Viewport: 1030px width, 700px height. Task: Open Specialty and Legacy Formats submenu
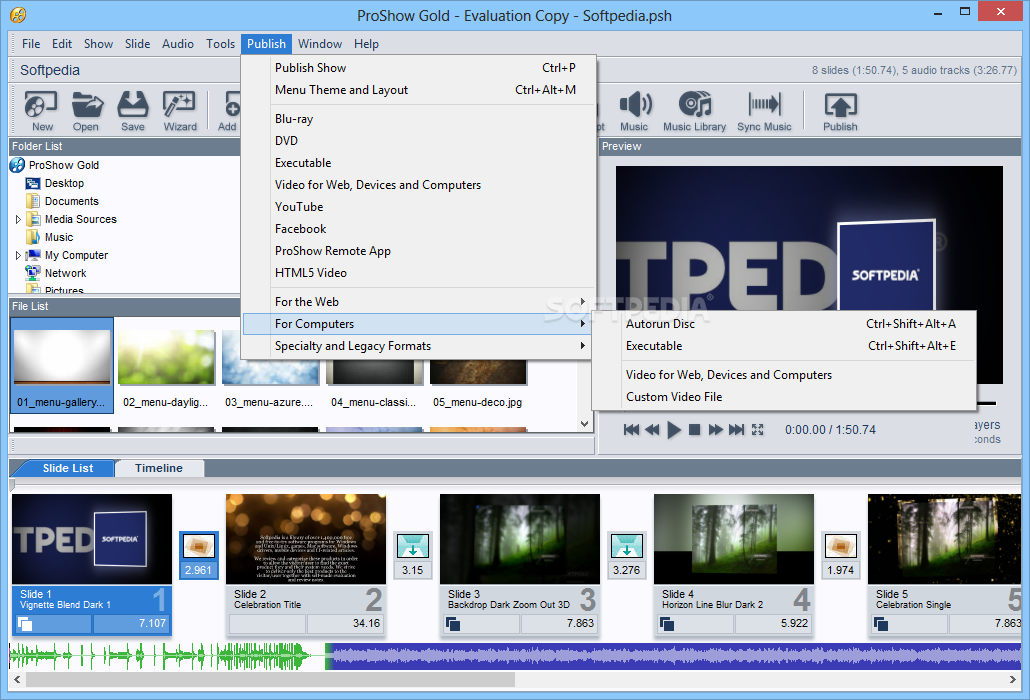[419, 346]
